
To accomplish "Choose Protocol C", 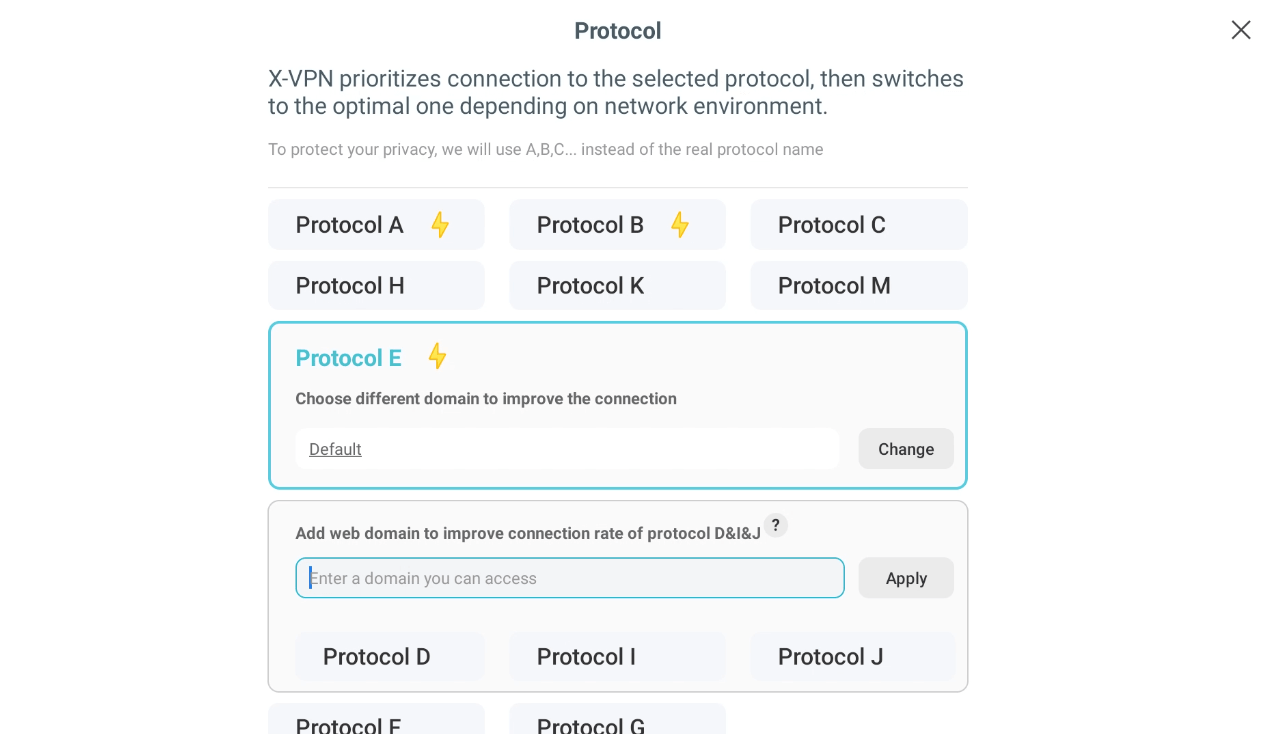I will point(858,225).
